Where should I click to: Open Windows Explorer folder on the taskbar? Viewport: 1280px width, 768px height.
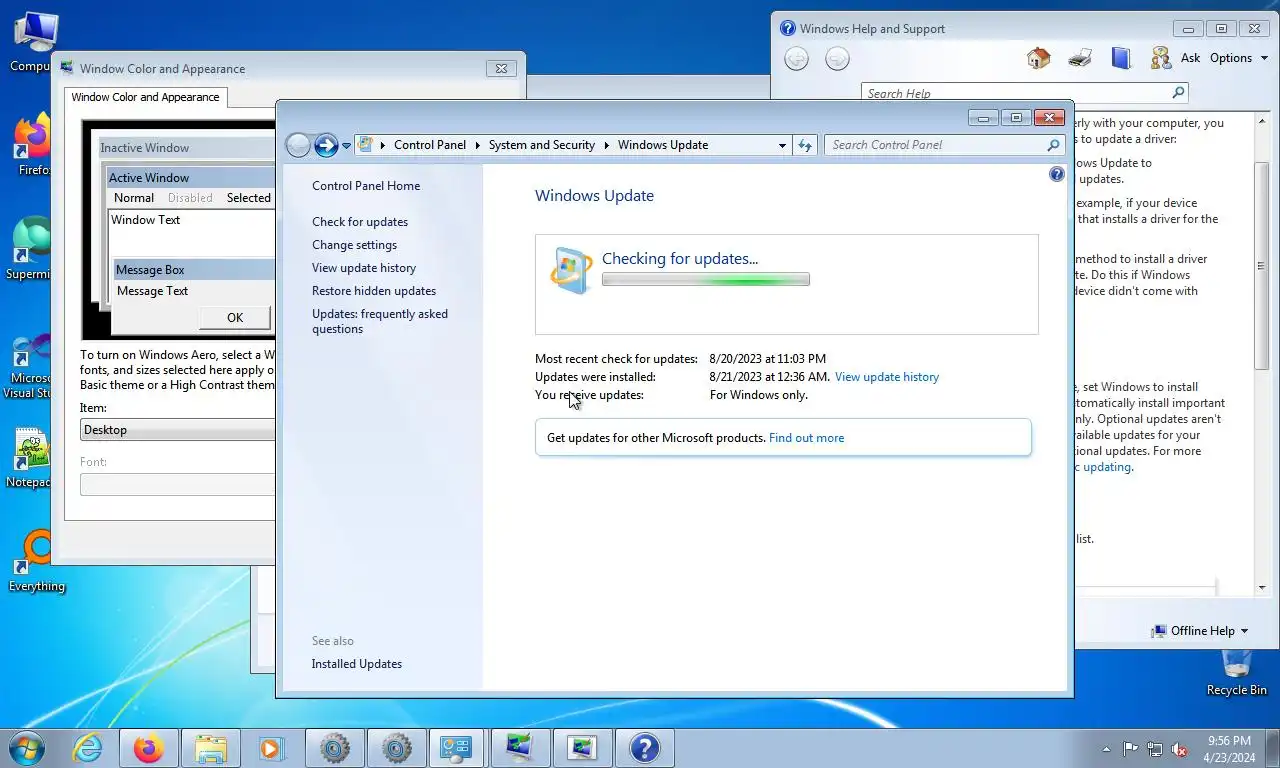click(211, 748)
